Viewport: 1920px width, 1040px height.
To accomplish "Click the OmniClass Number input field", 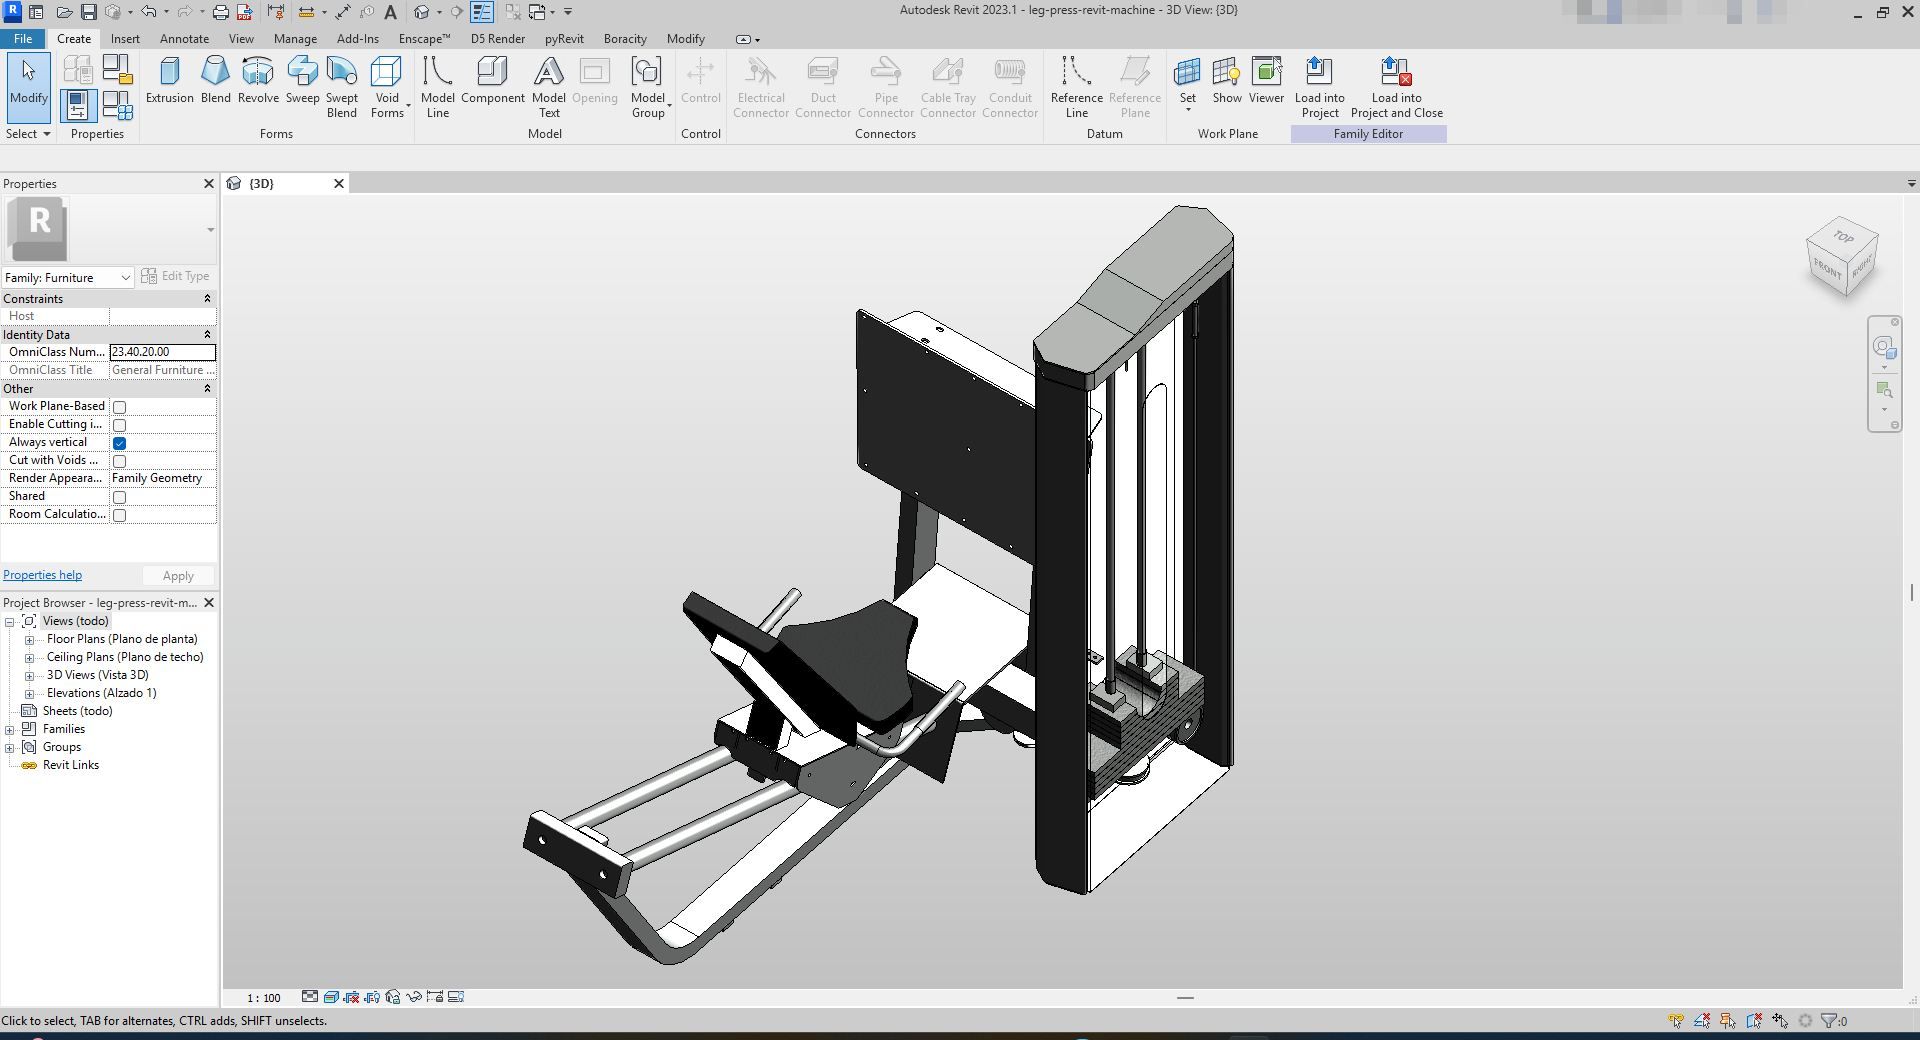I will (162, 352).
